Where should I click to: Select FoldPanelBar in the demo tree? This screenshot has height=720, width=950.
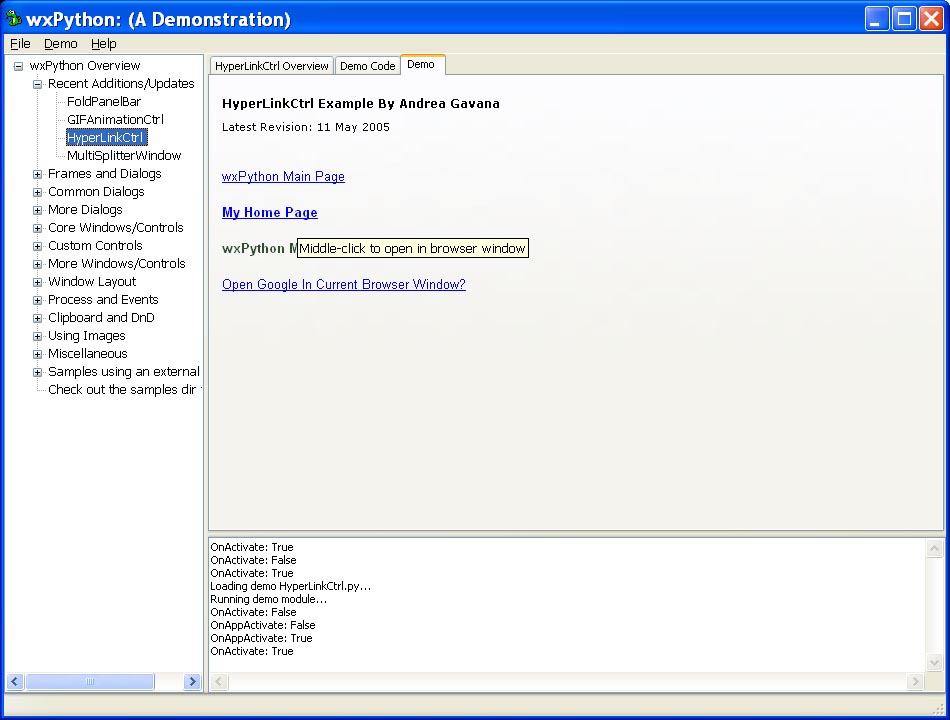point(104,102)
